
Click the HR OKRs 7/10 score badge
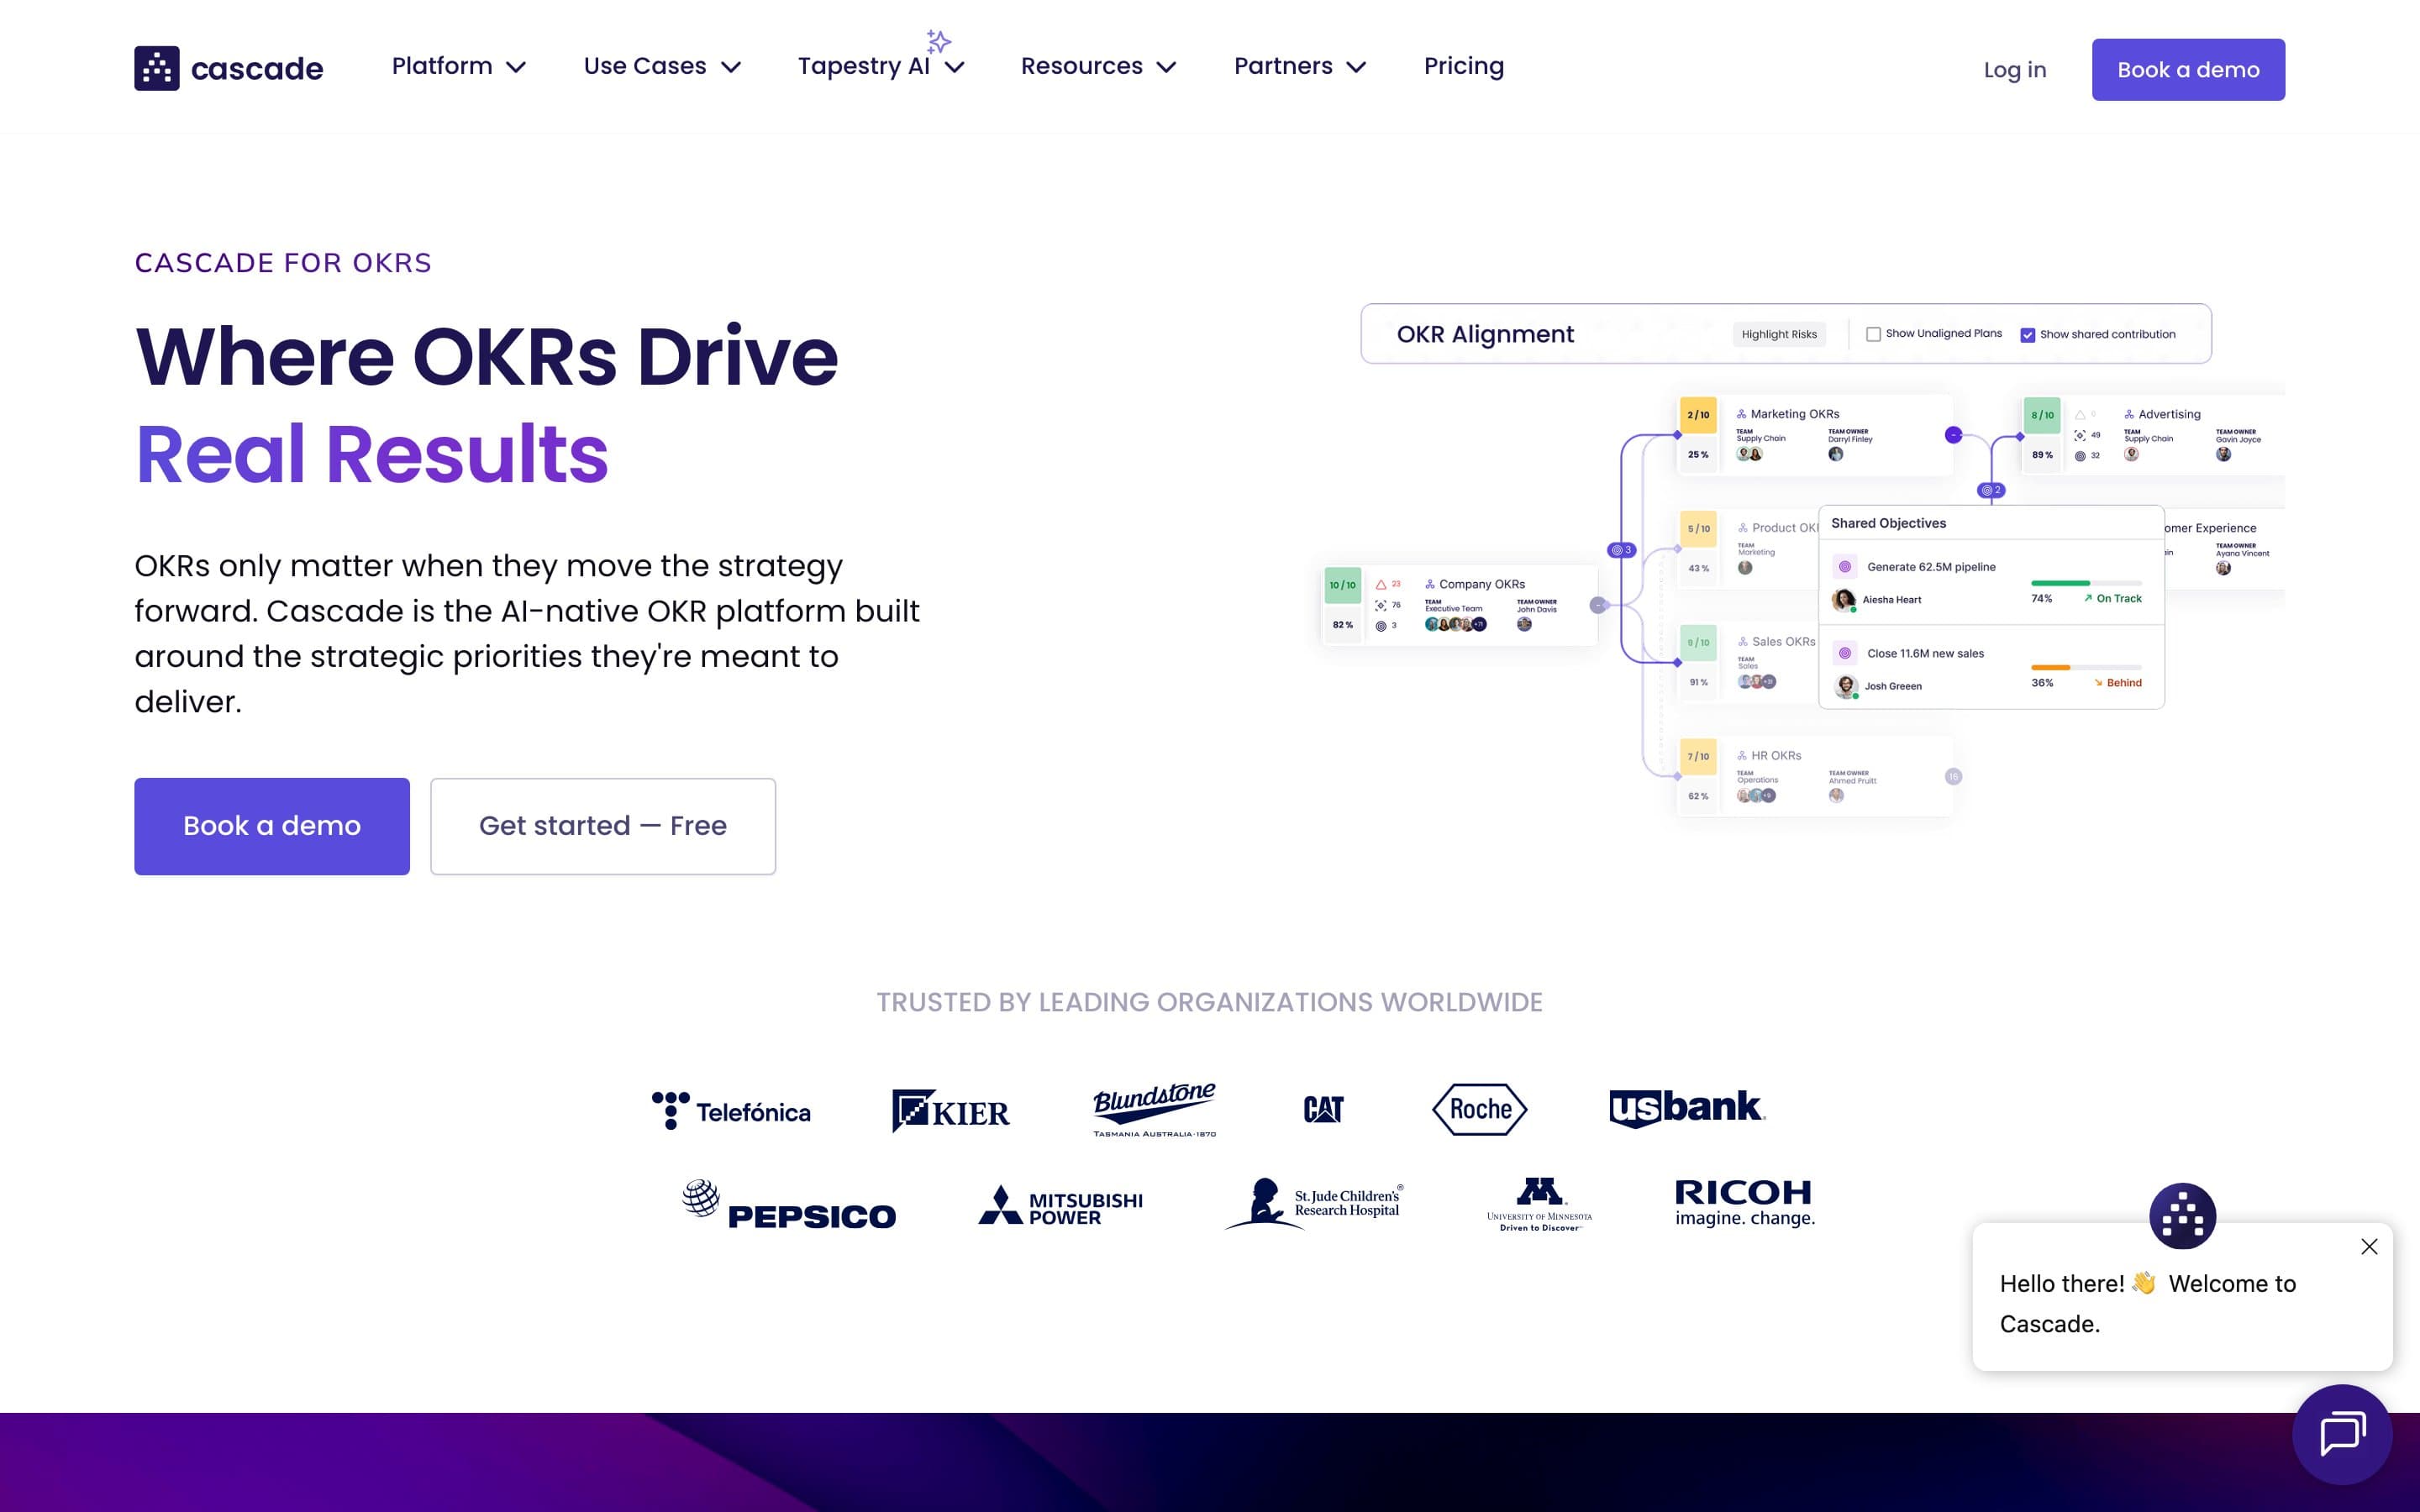(1698, 756)
